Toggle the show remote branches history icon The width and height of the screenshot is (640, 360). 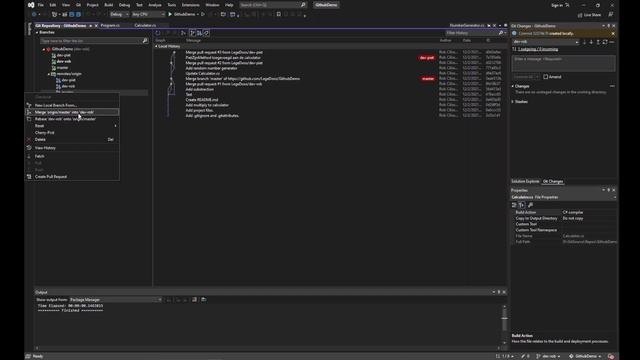pyautogui.click(x=206, y=33)
